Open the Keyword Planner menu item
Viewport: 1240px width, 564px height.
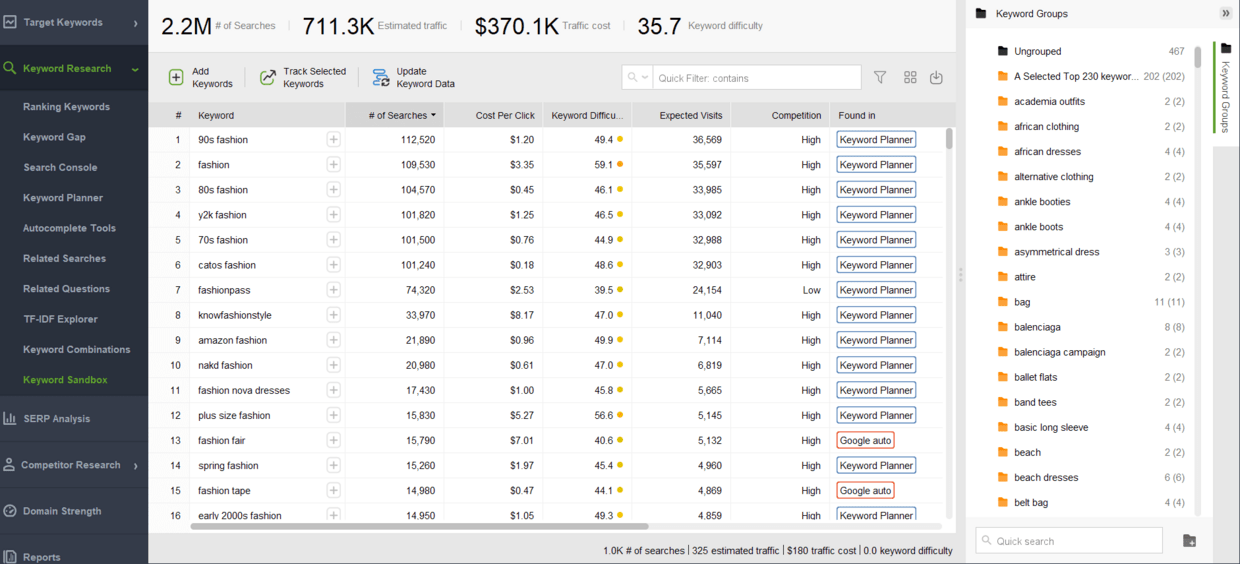tap(63, 198)
